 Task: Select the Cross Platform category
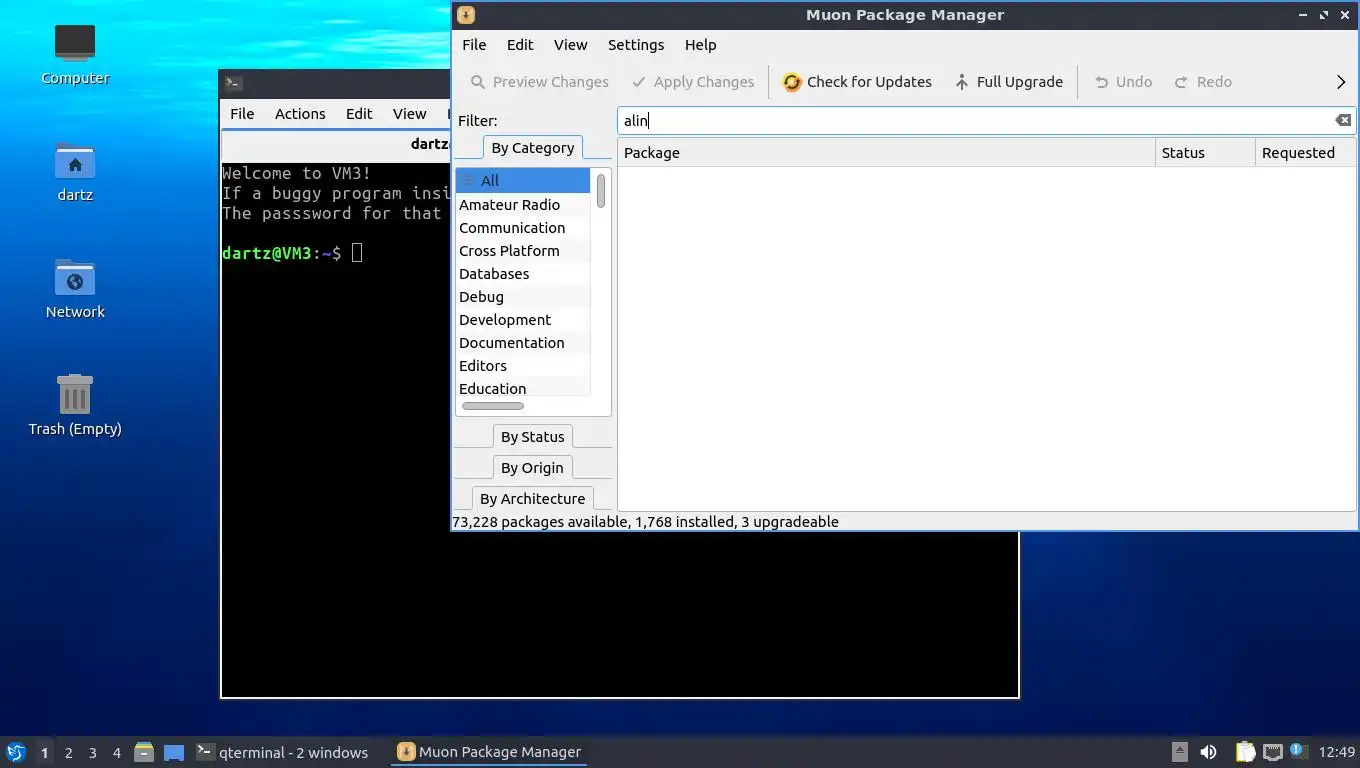click(x=523, y=251)
